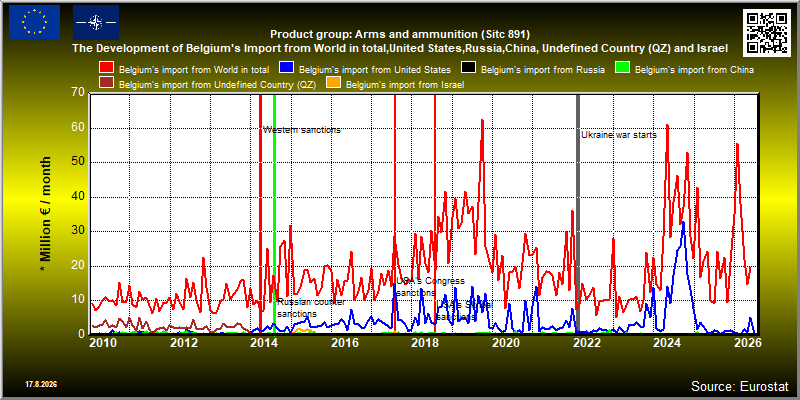
Task: Click the 2026 x-axis label
Action: 748,343
